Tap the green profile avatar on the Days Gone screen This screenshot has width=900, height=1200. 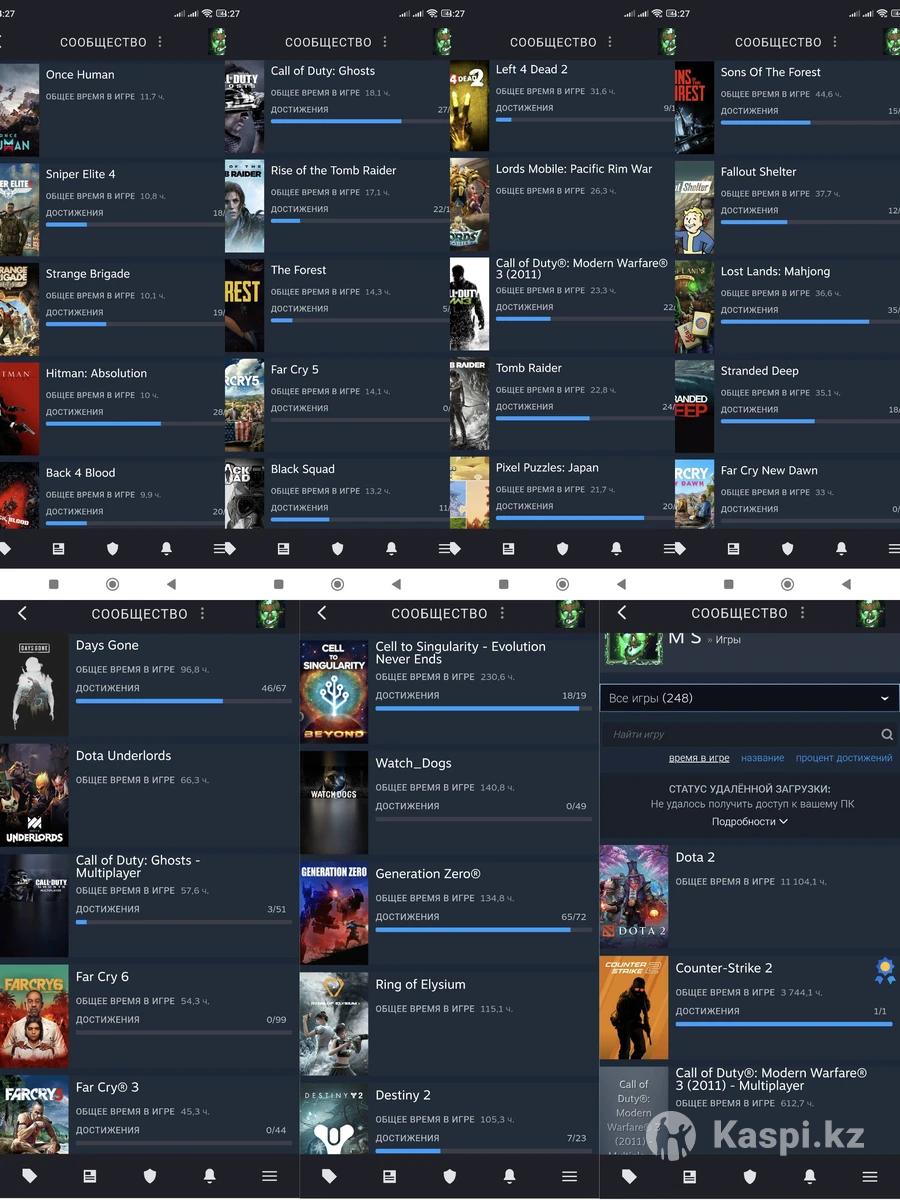click(270, 614)
